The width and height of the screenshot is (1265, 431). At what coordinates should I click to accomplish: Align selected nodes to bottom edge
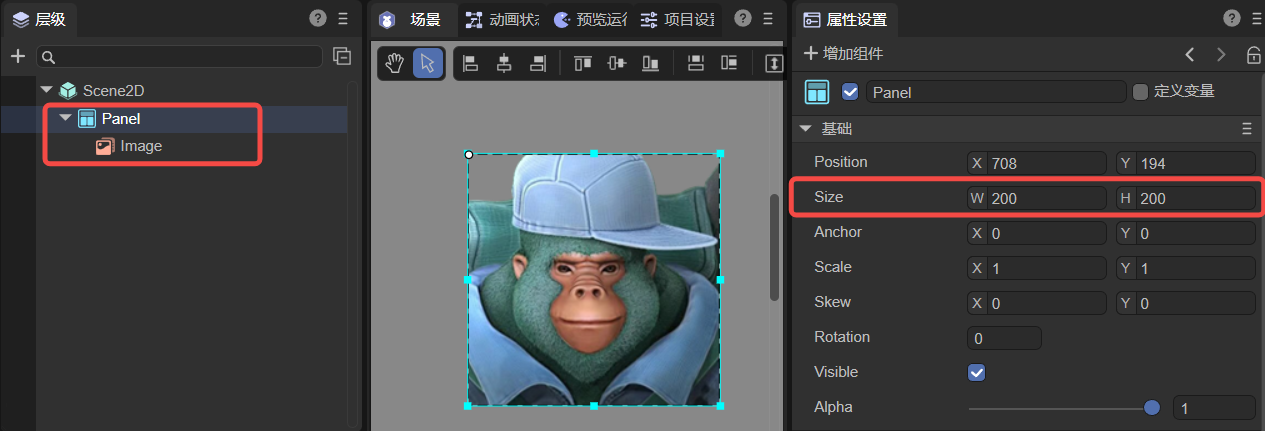(651, 63)
